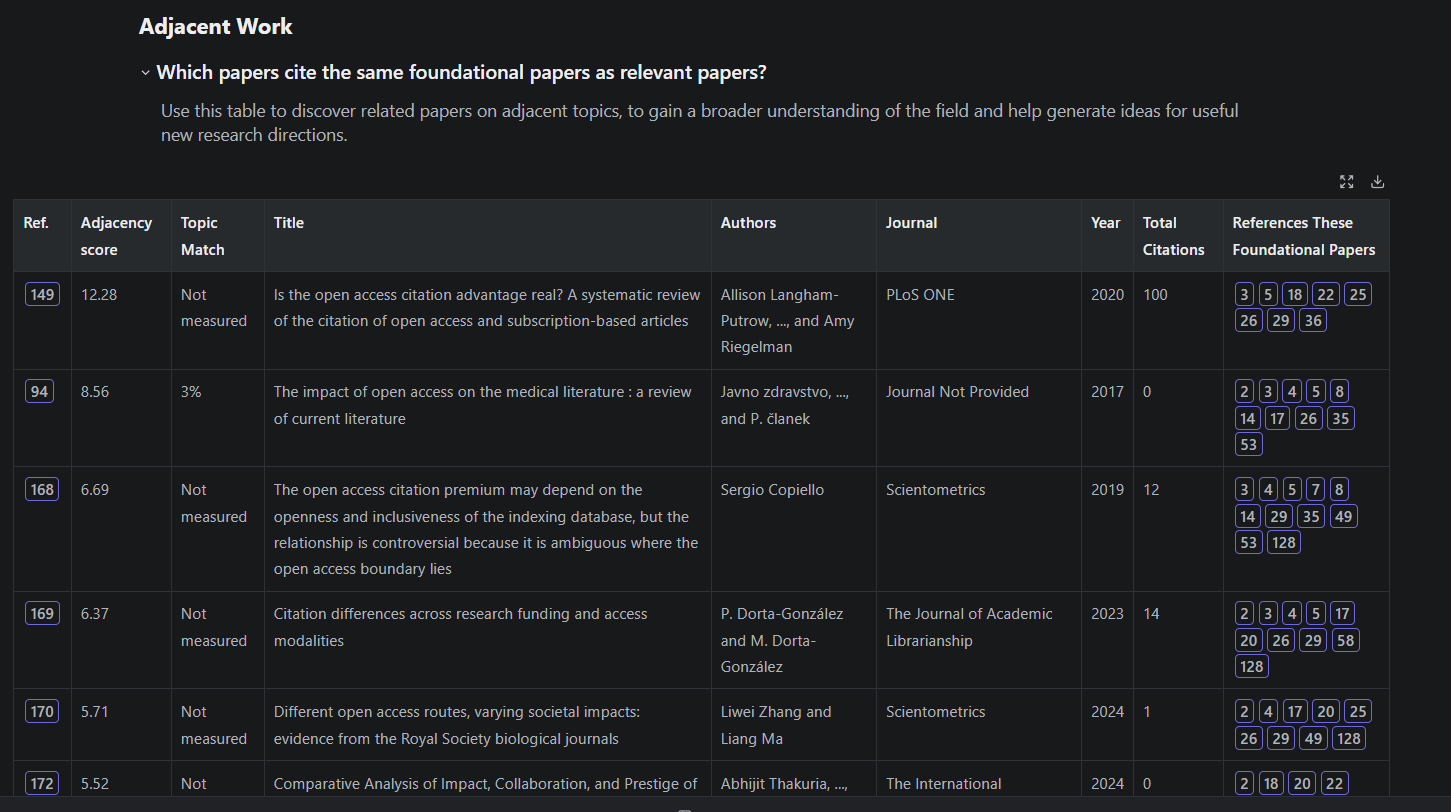Click the Year column header
Image resolution: width=1451 pixels, height=812 pixels.
click(1105, 223)
